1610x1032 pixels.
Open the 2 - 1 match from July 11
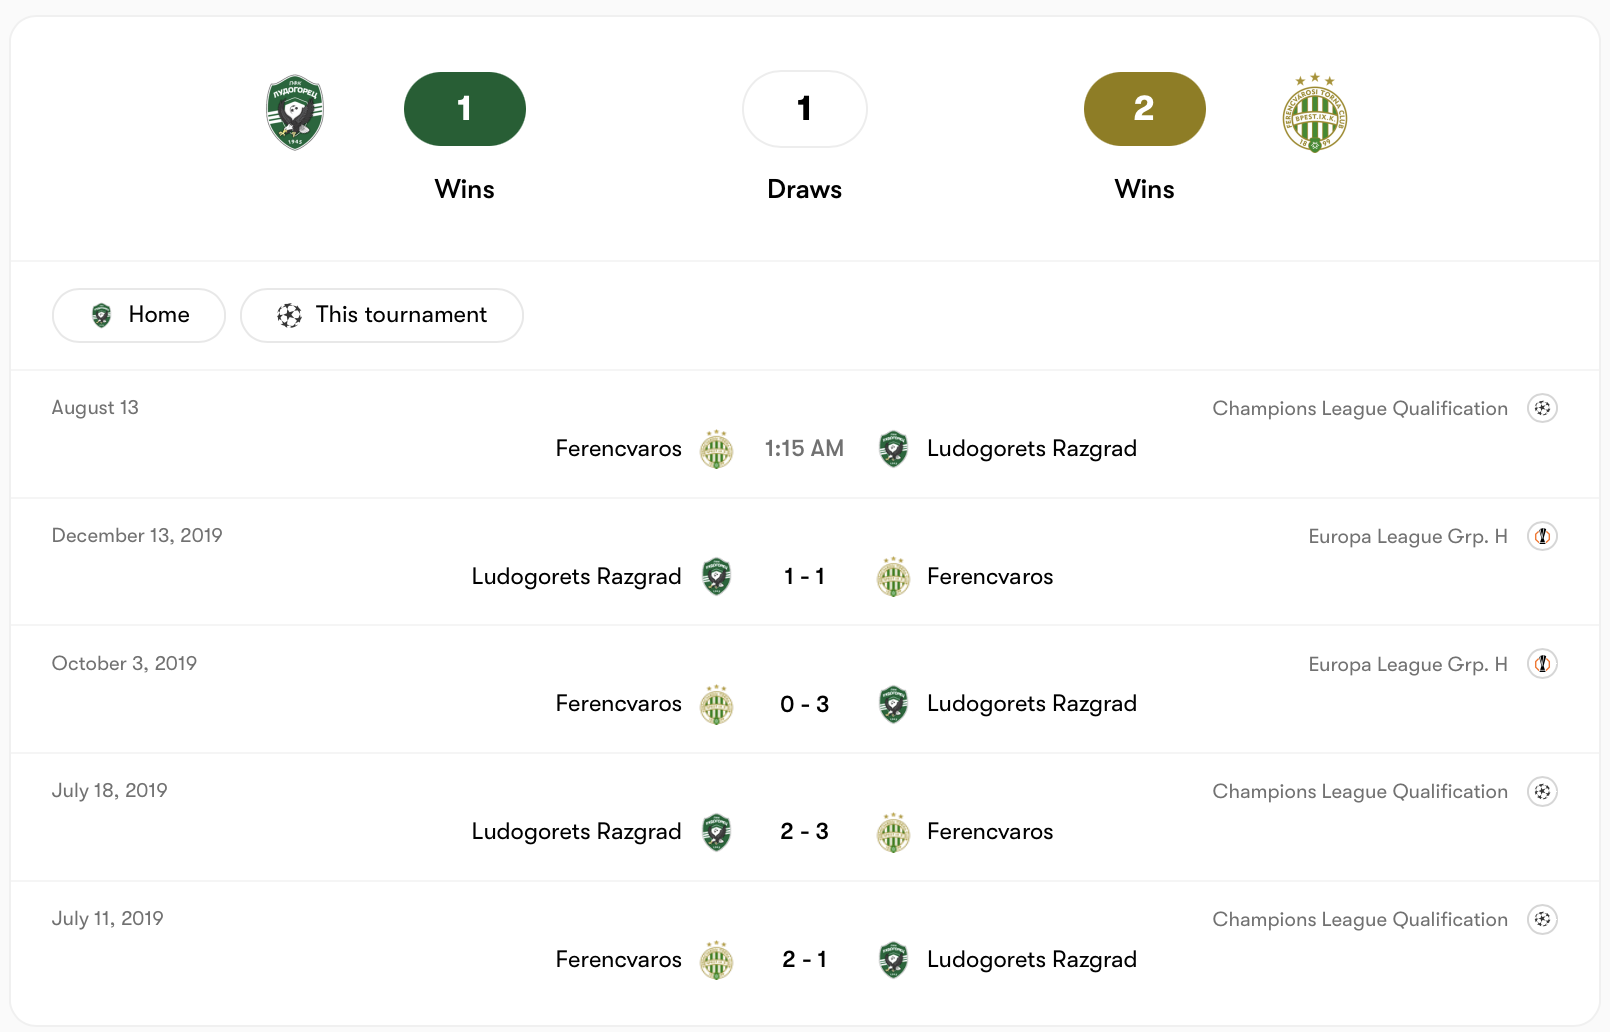805,960
